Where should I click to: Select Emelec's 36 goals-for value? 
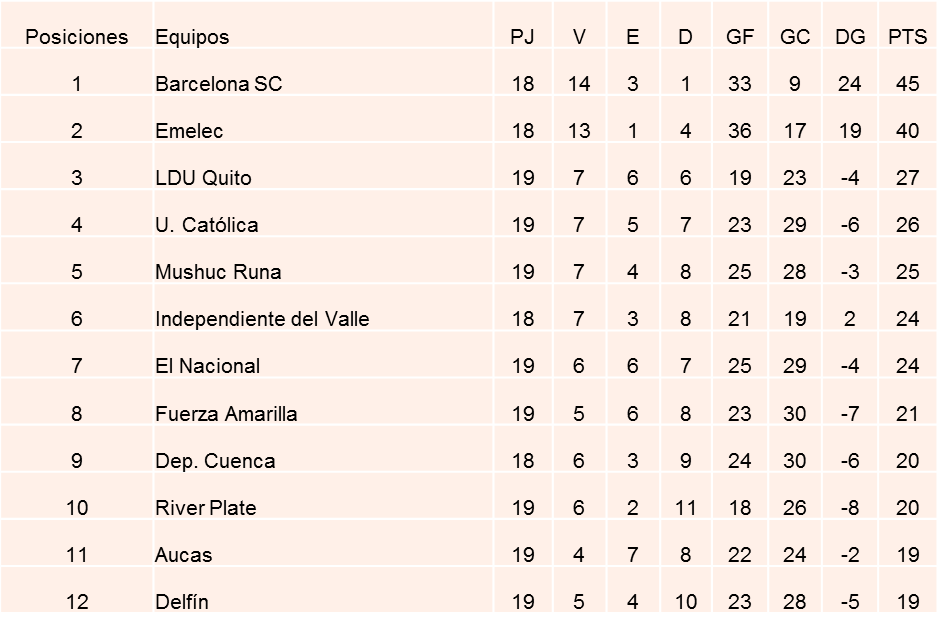pos(740,131)
